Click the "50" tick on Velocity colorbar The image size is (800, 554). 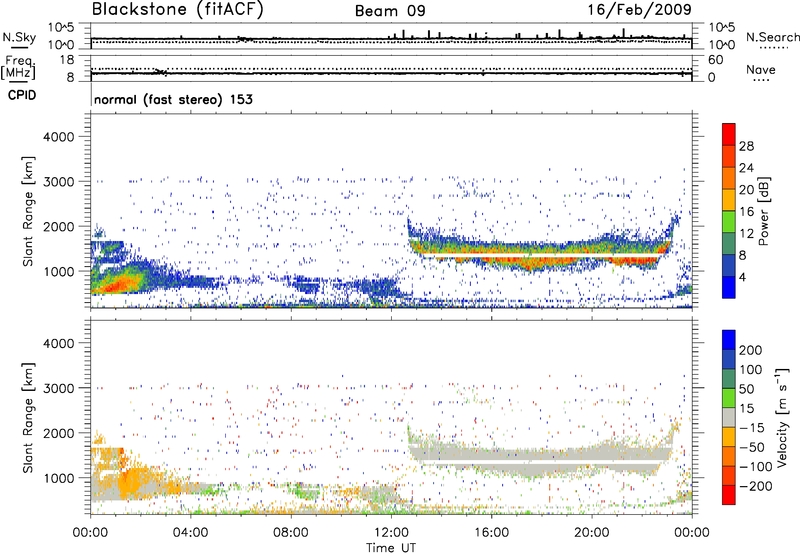point(746,389)
